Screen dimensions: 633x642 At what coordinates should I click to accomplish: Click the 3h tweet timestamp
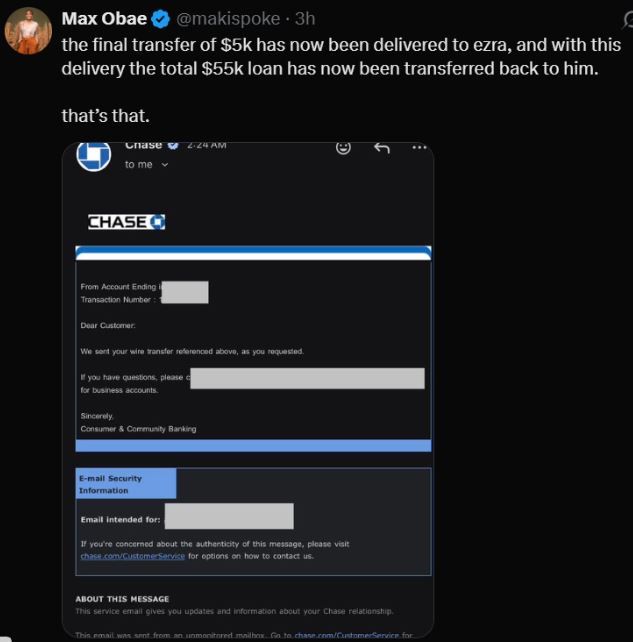pos(305,19)
